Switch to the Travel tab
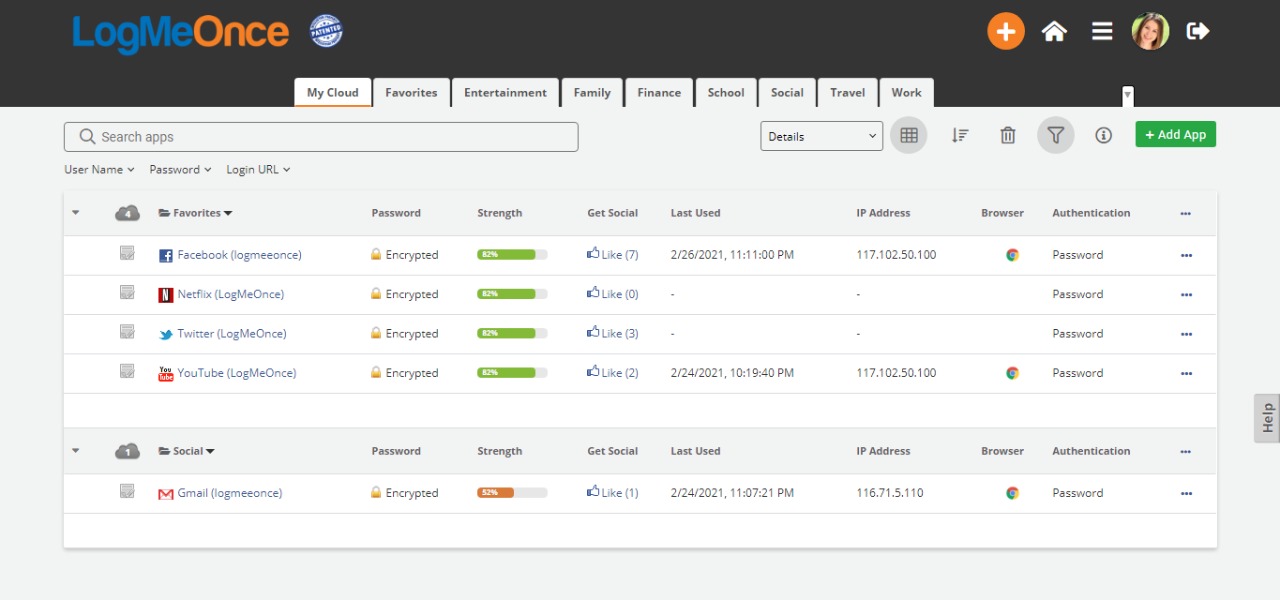This screenshot has height=600, width=1280. coord(847,92)
